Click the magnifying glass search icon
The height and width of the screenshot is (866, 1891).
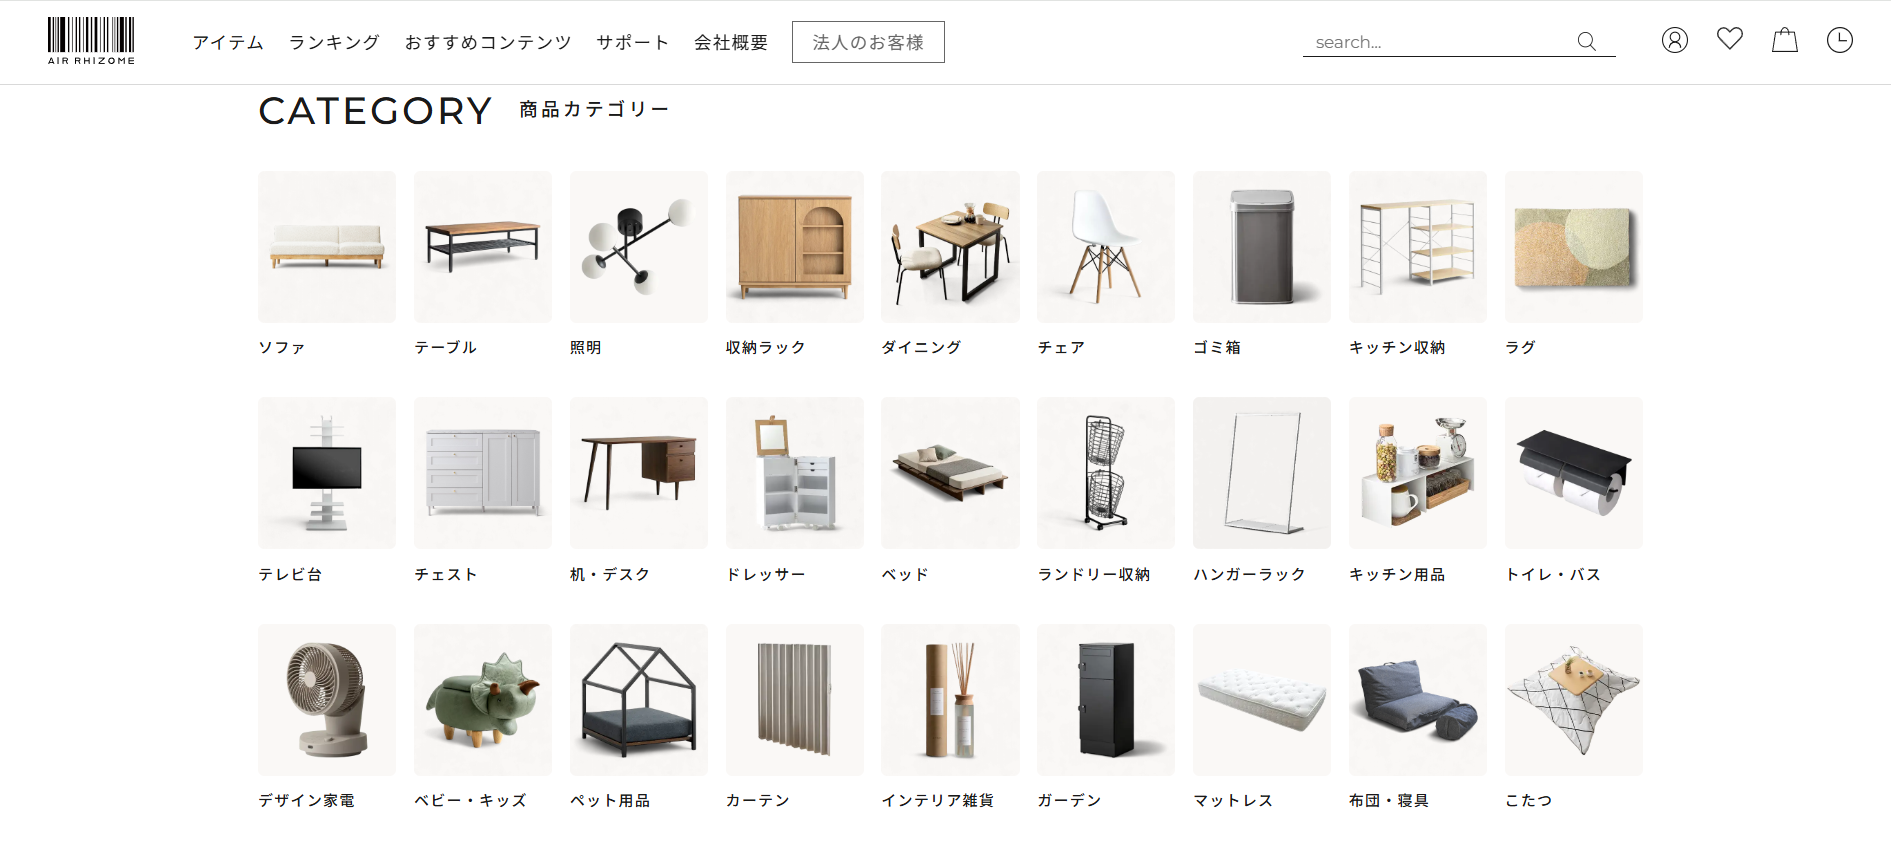1586,41
